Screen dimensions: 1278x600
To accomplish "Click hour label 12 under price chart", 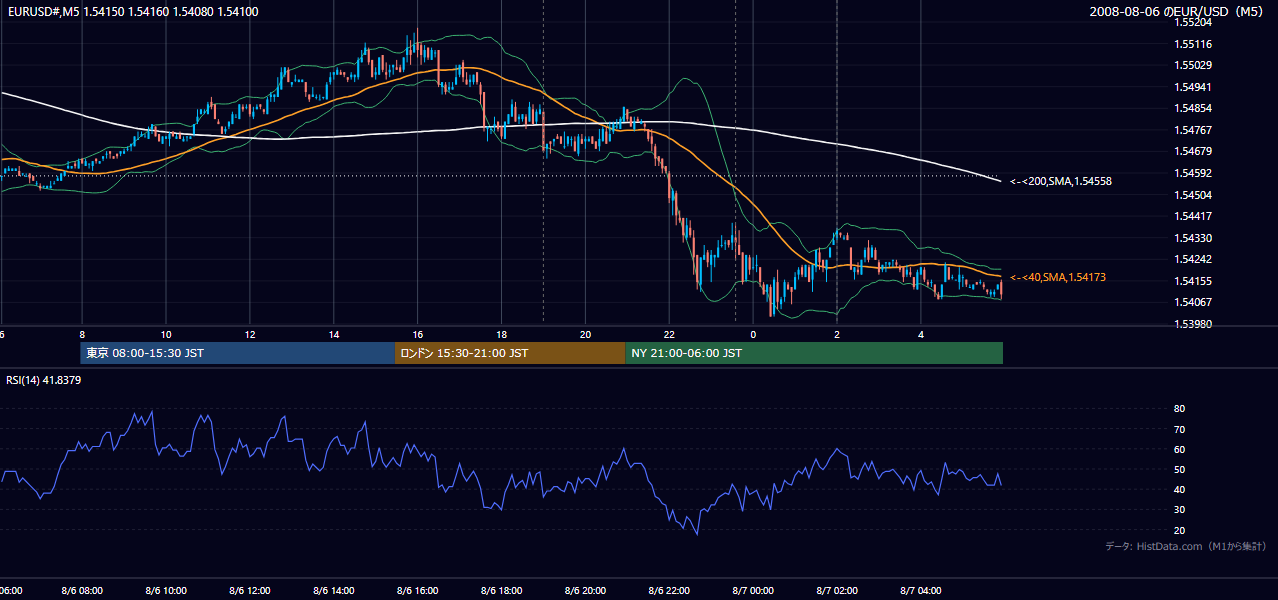I will coord(249,334).
